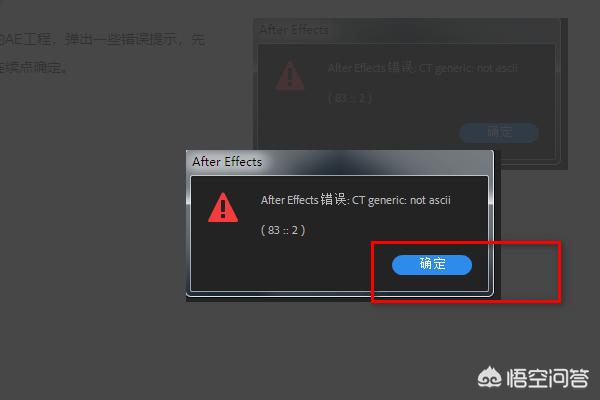The height and width of the screenshot is (400, 600).
Task: Click the red warning triangle icon
Action: (x=223, y=207)
